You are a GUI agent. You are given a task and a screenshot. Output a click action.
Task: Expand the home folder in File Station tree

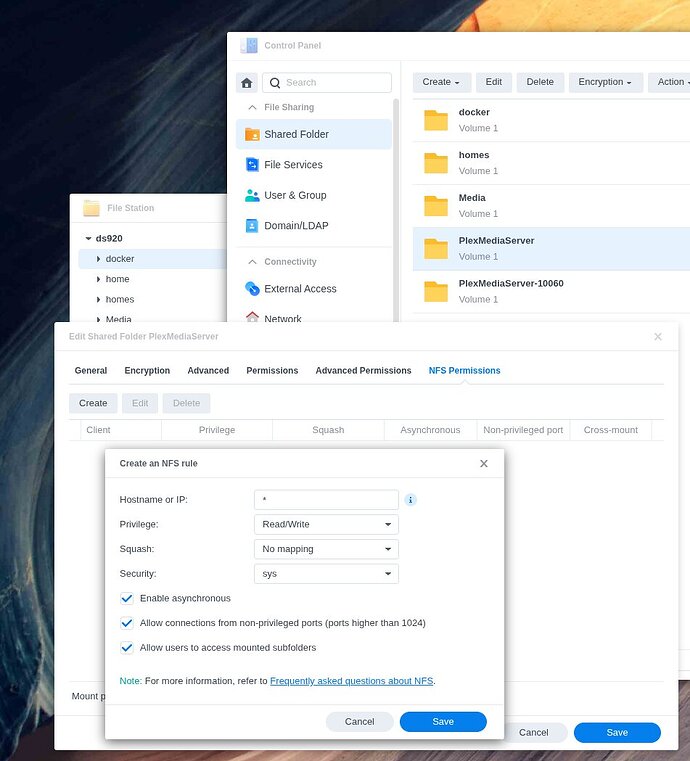(x=99, y=280)
